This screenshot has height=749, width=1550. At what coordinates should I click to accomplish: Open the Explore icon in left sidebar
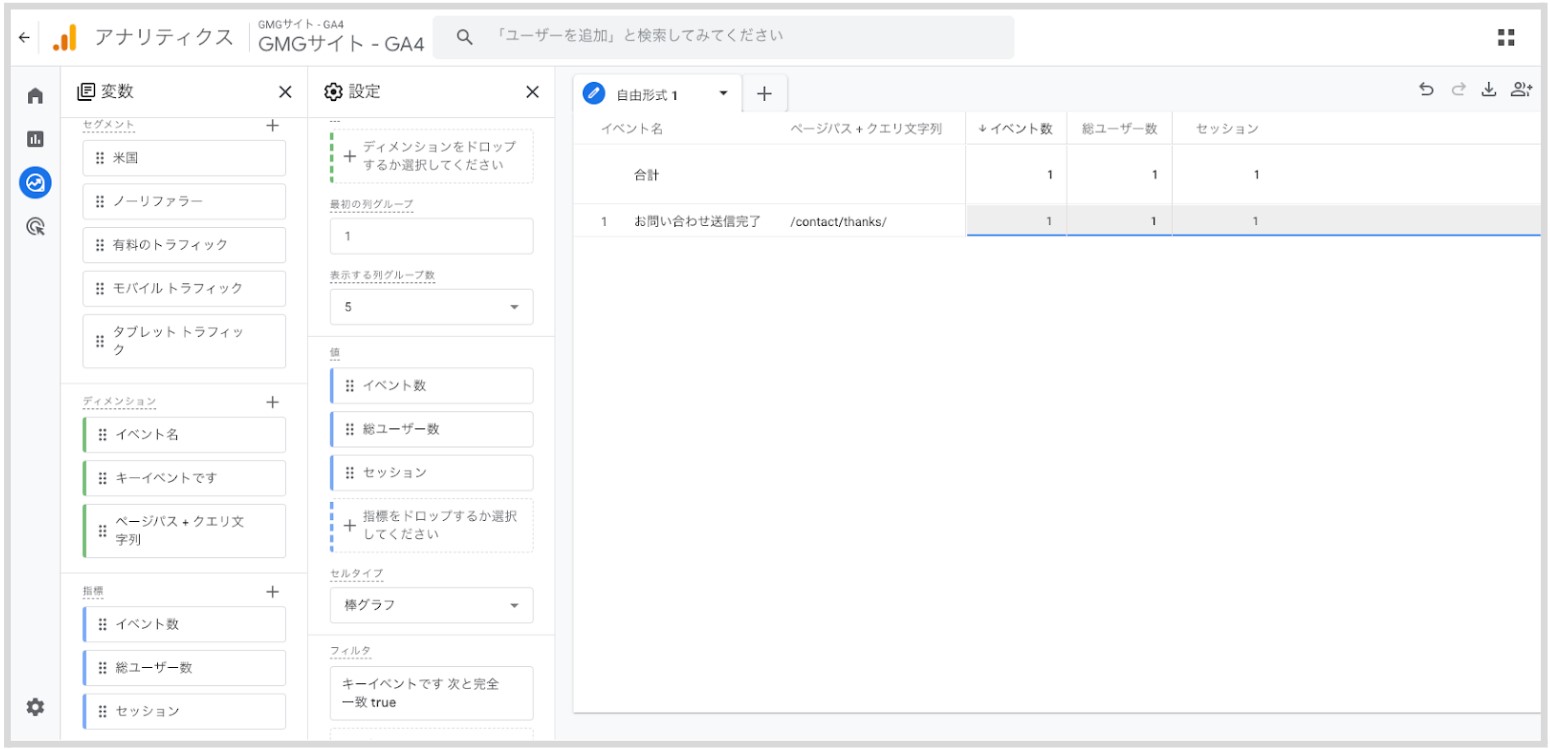[35, 183]
